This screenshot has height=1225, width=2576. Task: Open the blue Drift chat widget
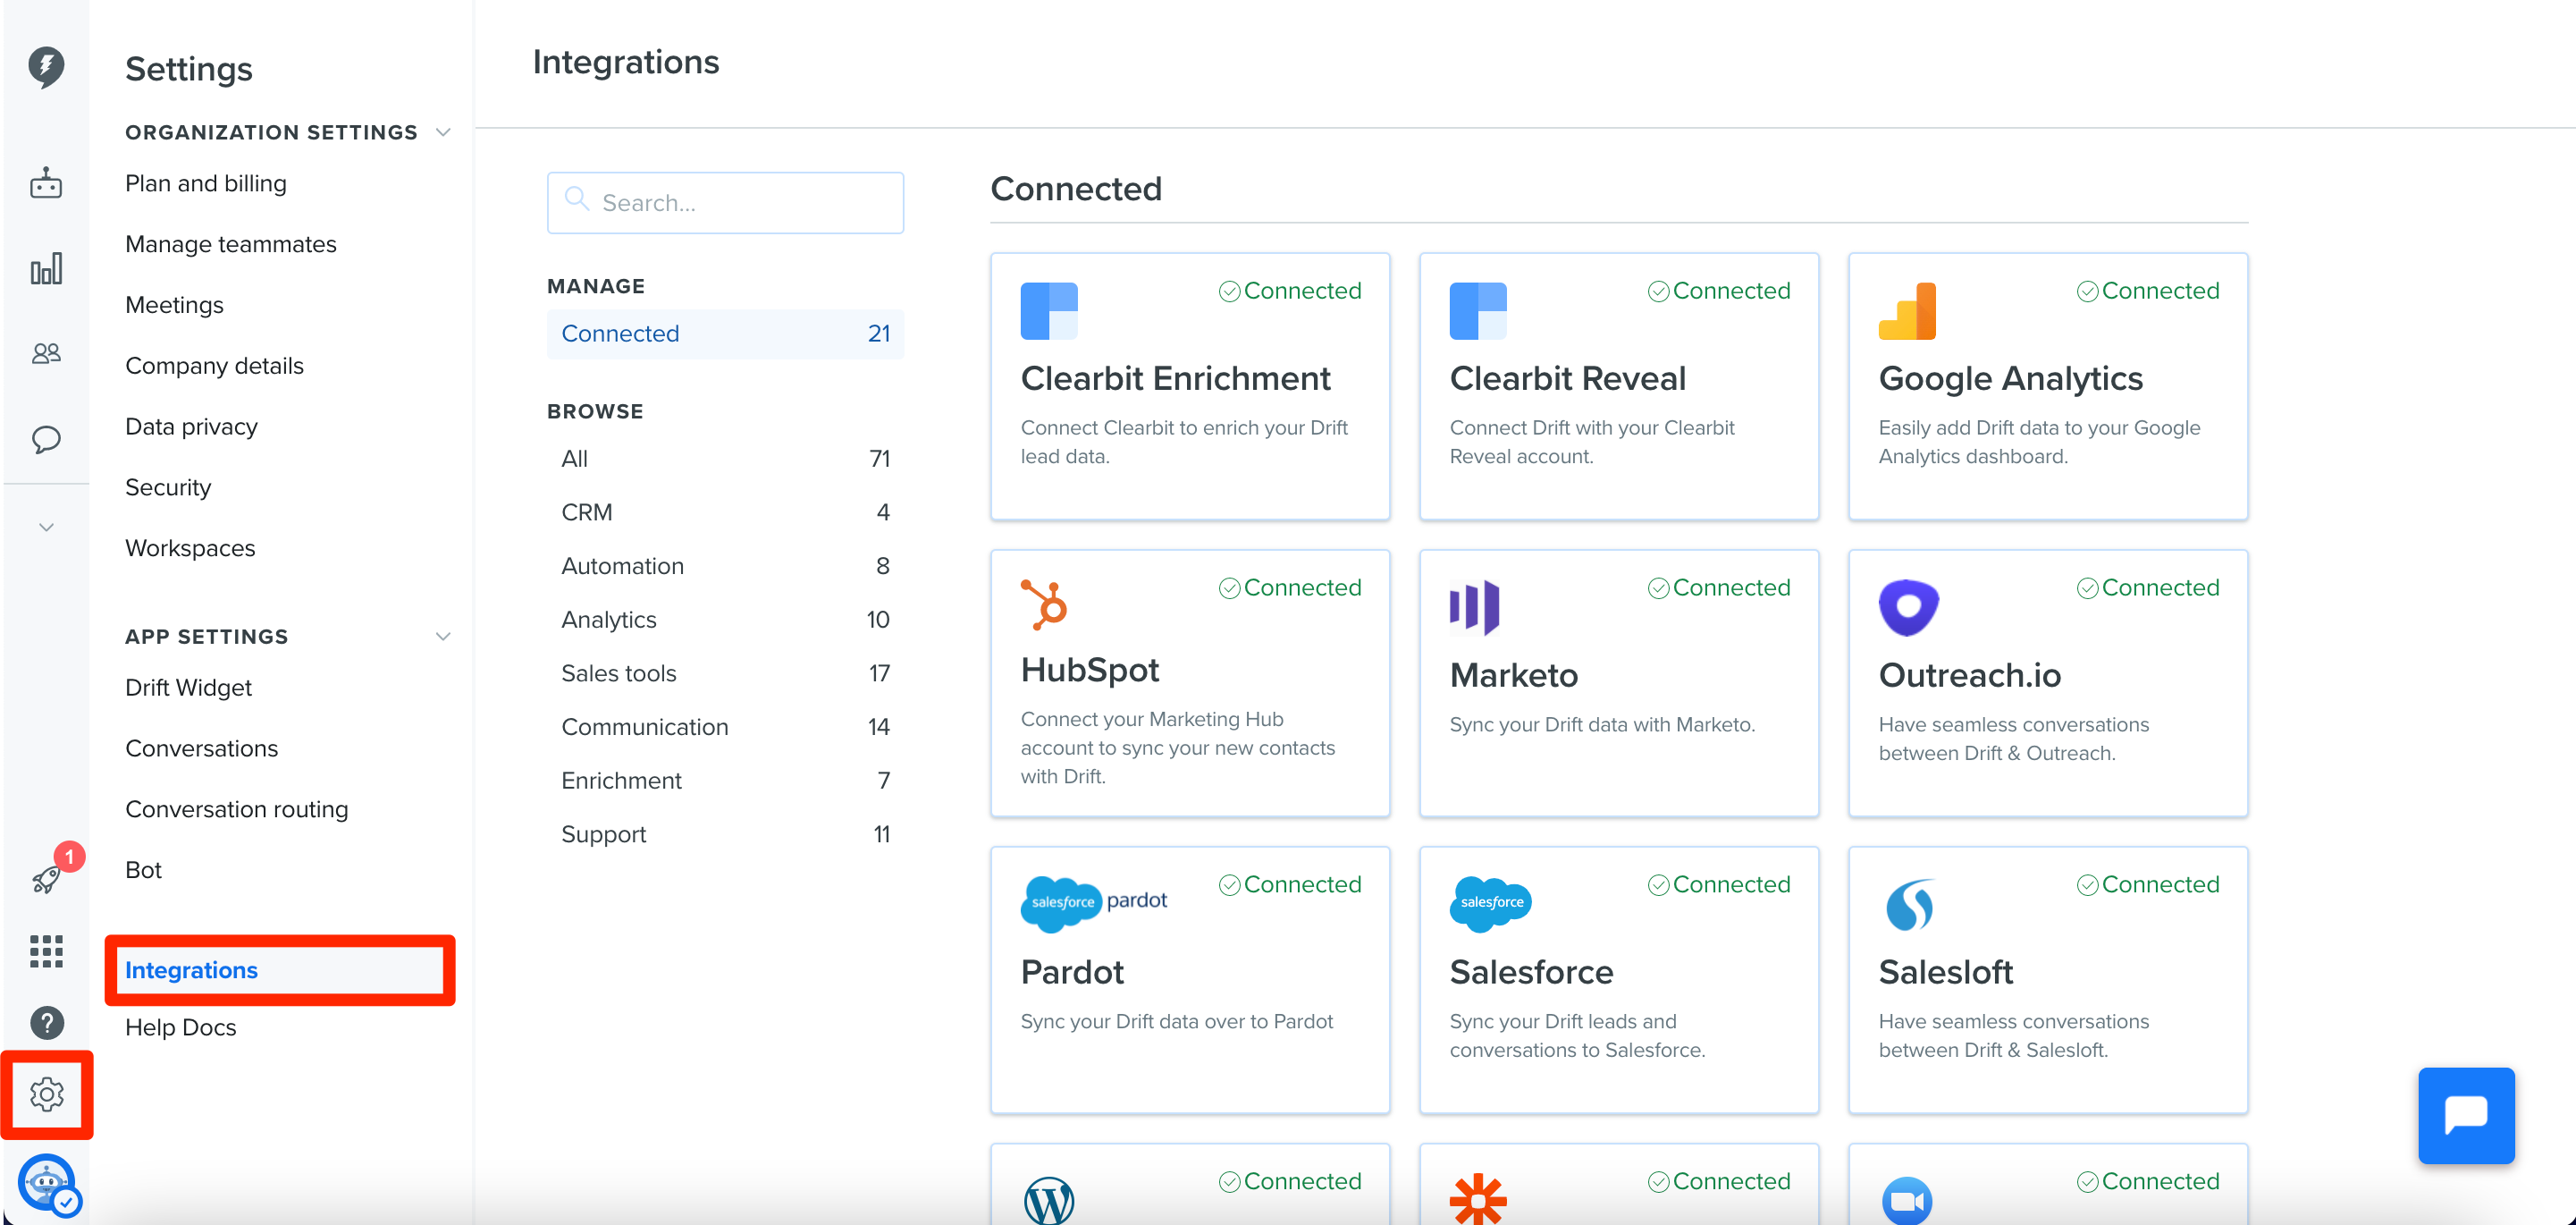point(2466,1115)
